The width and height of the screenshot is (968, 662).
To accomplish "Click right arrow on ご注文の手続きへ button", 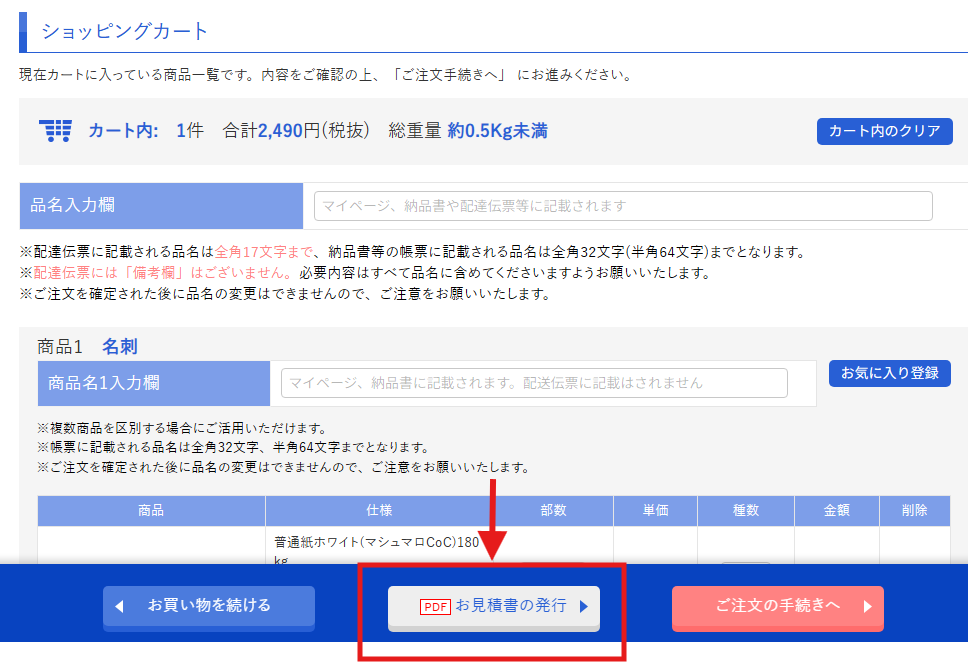I will [x=867, y=606].
